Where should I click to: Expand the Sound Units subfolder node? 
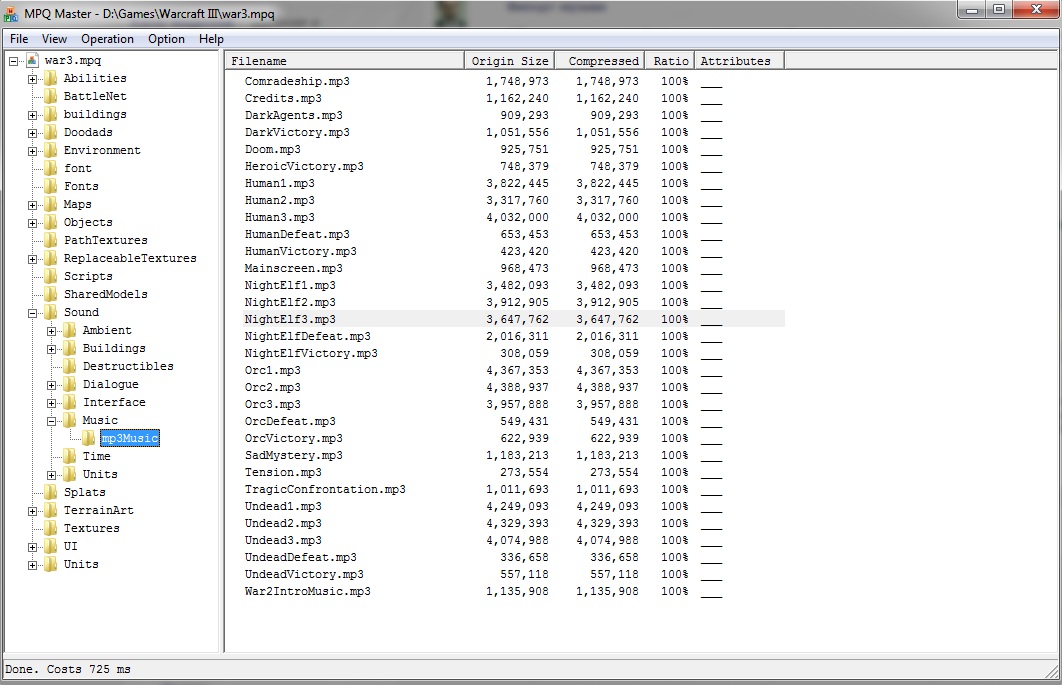point(51,475)
